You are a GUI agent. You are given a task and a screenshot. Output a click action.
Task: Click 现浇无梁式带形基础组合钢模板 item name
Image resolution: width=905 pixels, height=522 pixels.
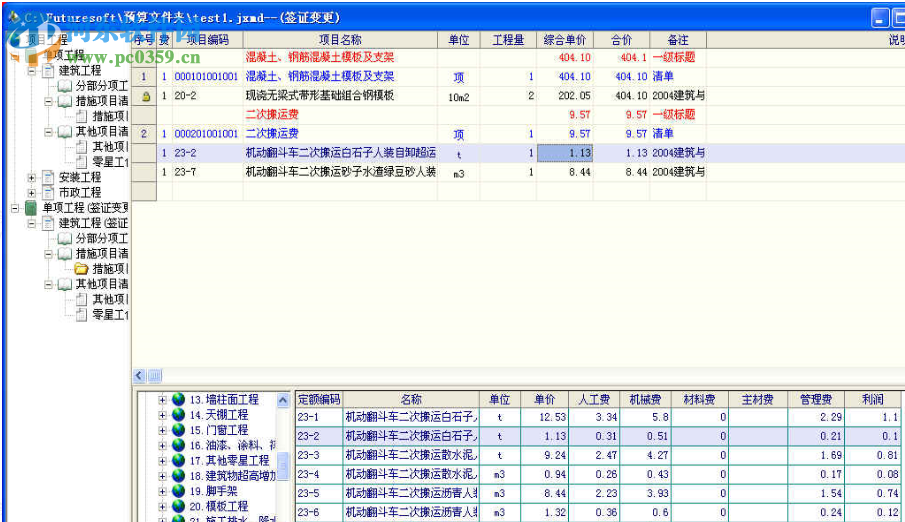click(320, 96)
